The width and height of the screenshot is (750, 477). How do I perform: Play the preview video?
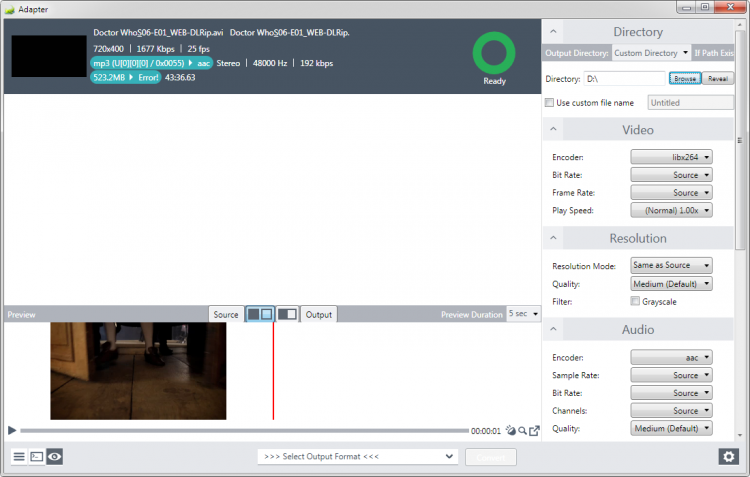(x=12, y=431)
